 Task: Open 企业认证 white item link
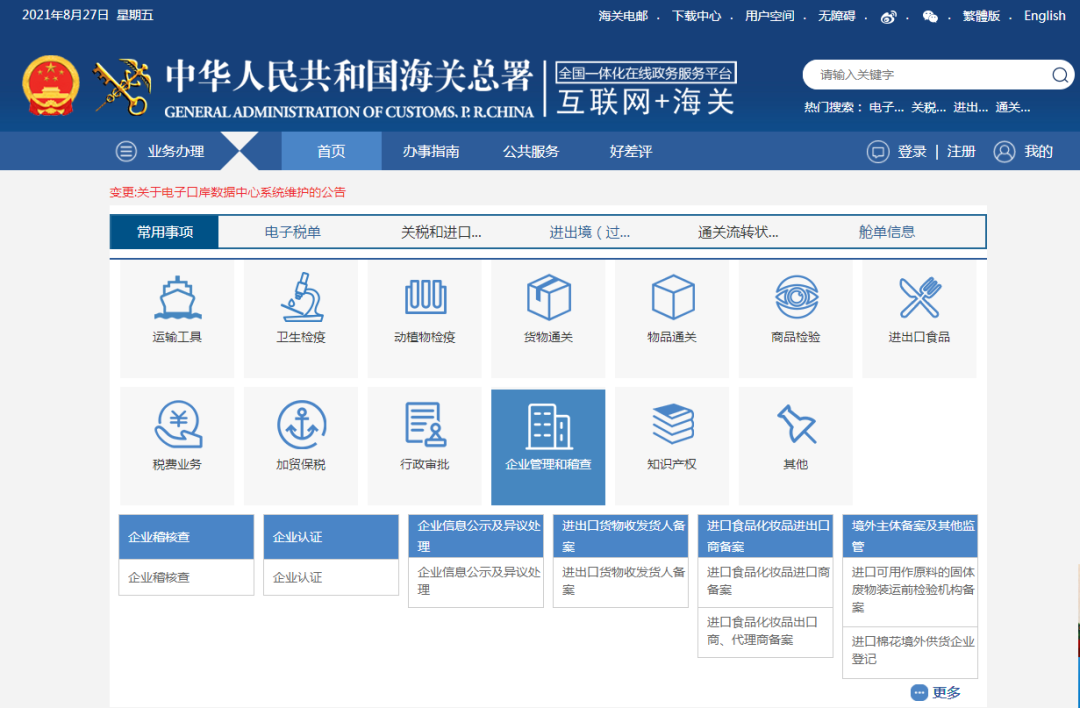[331, 577]
